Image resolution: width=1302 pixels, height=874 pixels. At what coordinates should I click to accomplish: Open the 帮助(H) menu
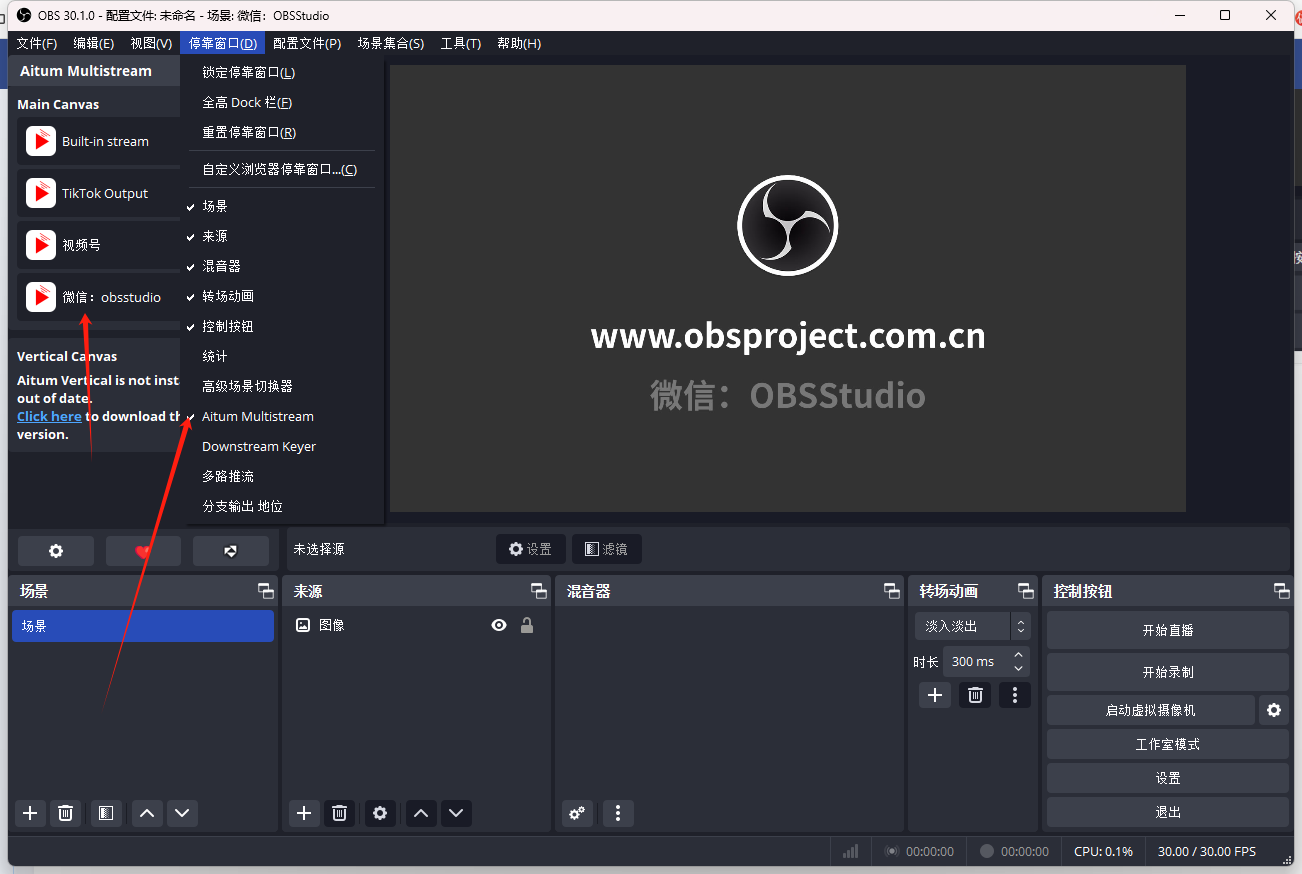click(519, 43)
